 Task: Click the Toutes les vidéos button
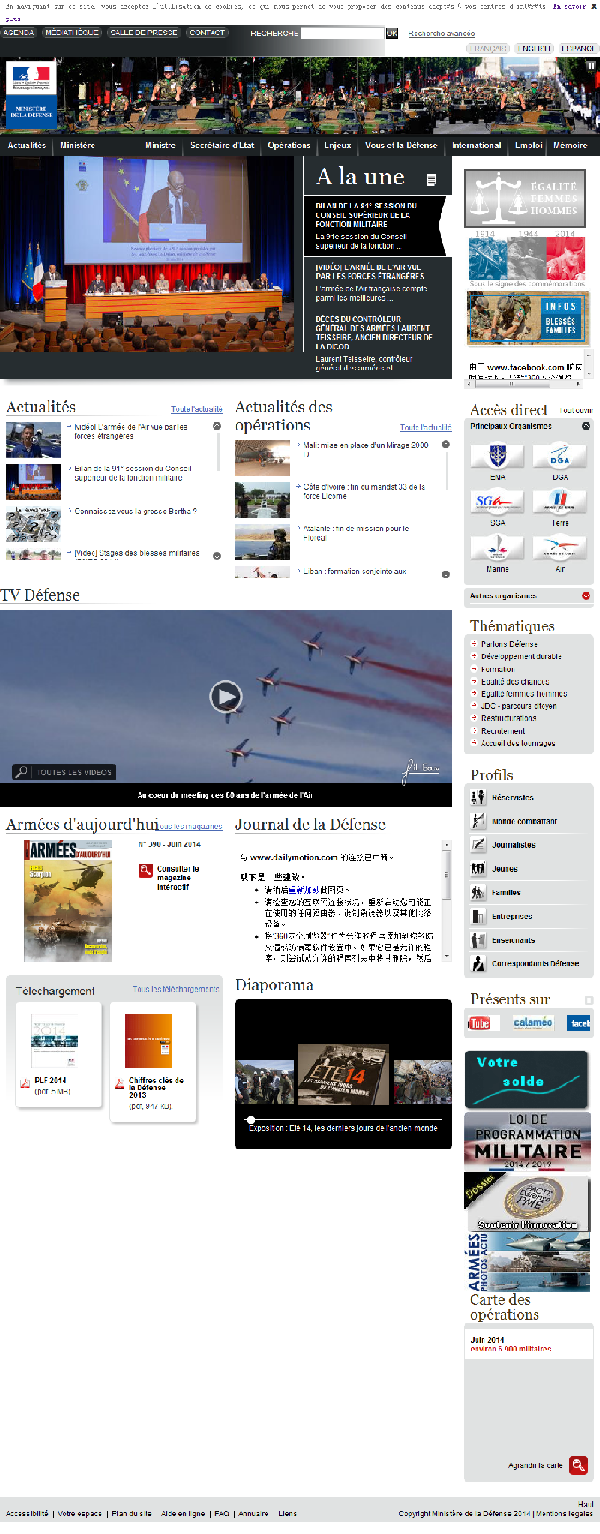click(64, 772)
